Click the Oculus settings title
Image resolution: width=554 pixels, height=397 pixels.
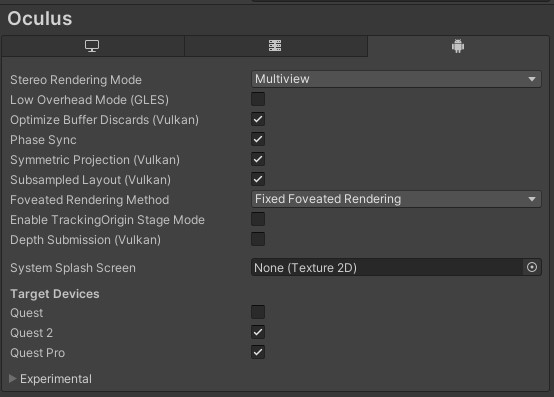(x=40, y=18)
